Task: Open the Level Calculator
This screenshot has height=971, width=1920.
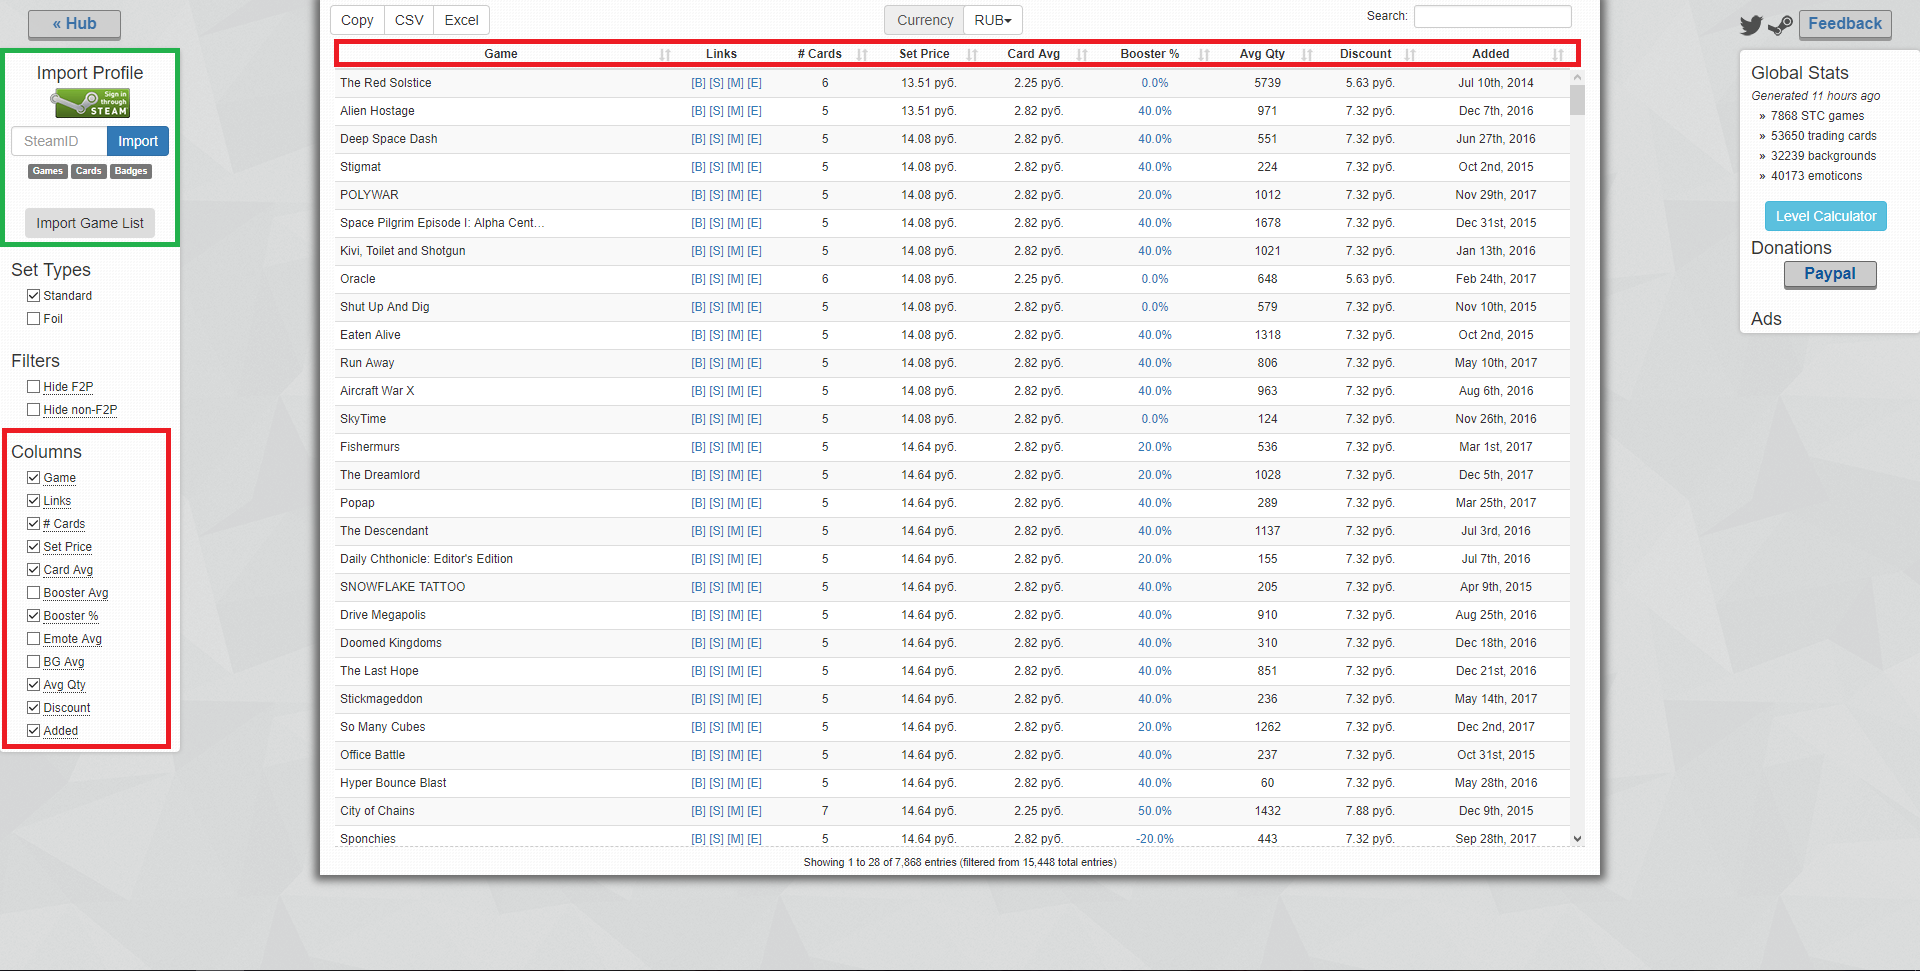Action: point(1826,216)
